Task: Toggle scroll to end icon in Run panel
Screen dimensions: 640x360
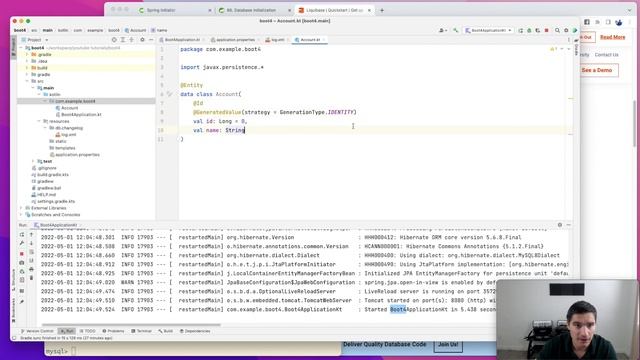Action: coord(31,260)
